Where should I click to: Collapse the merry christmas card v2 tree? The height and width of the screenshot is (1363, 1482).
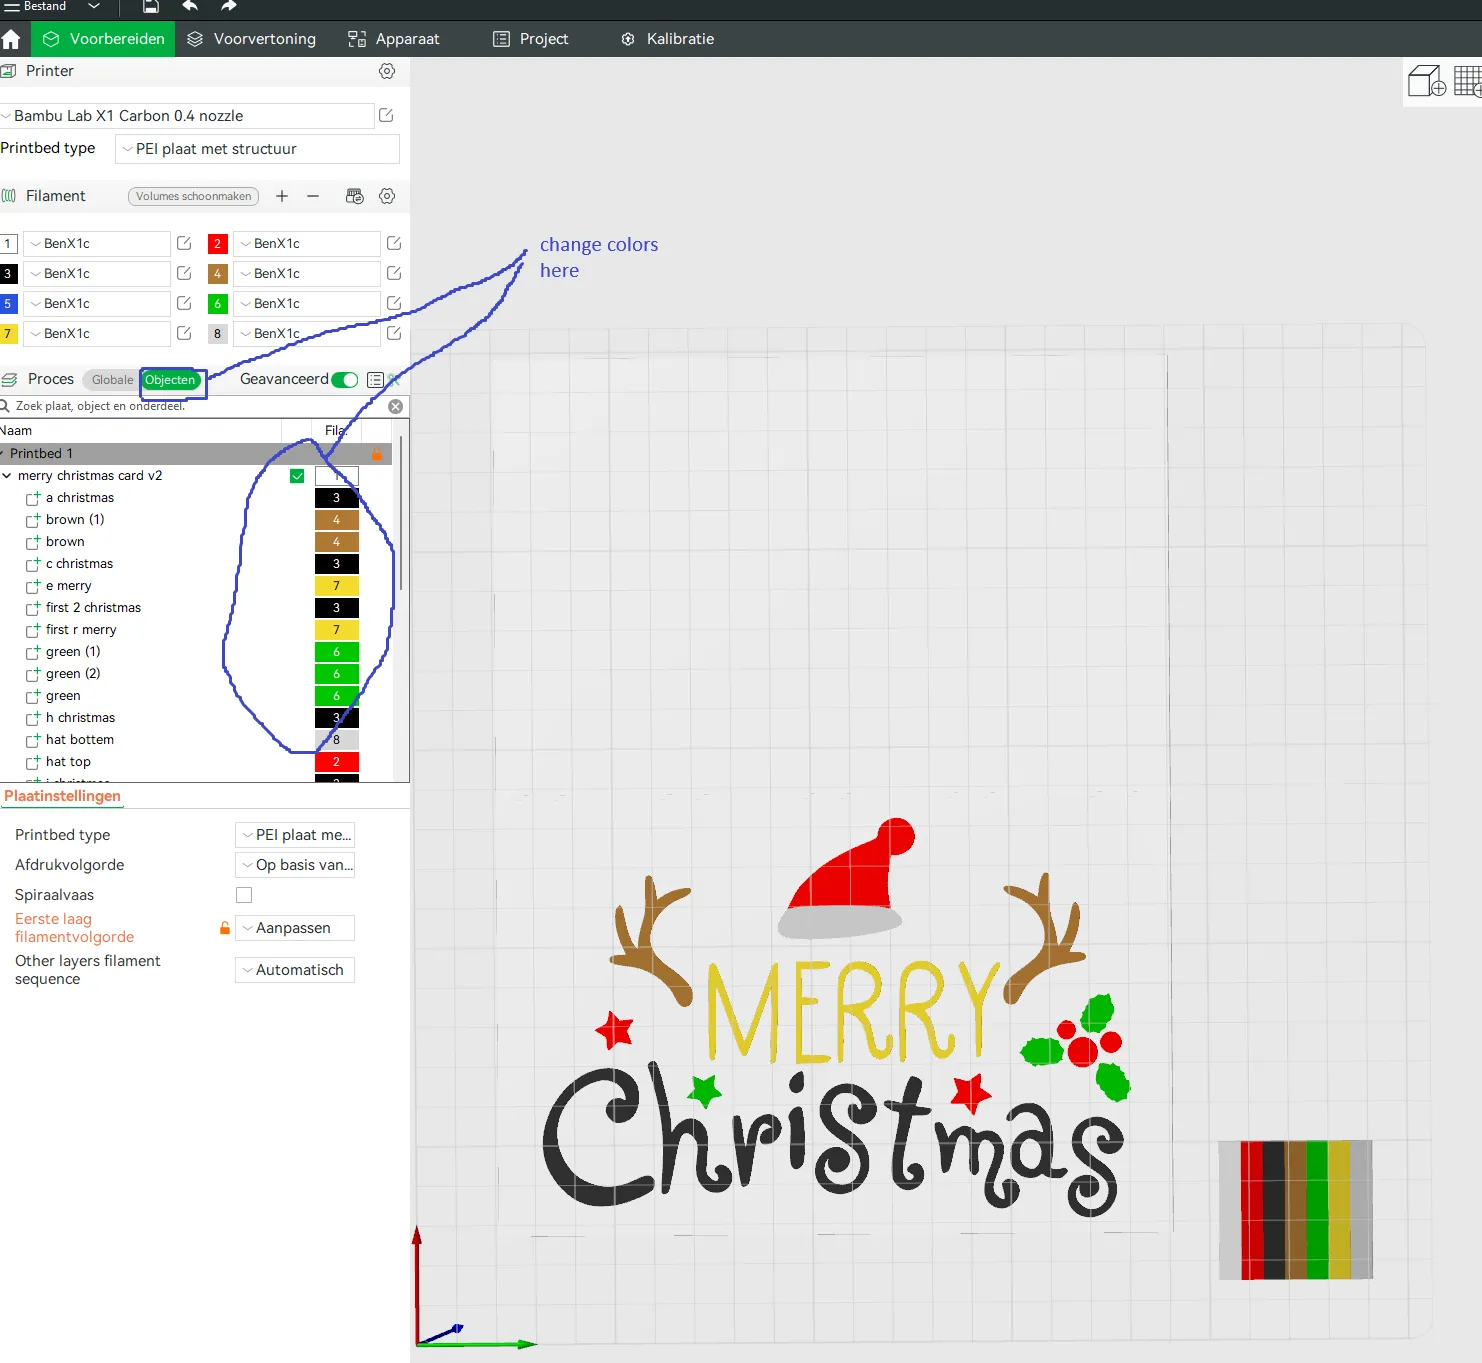pyautogui.click(x=7, y=476)
